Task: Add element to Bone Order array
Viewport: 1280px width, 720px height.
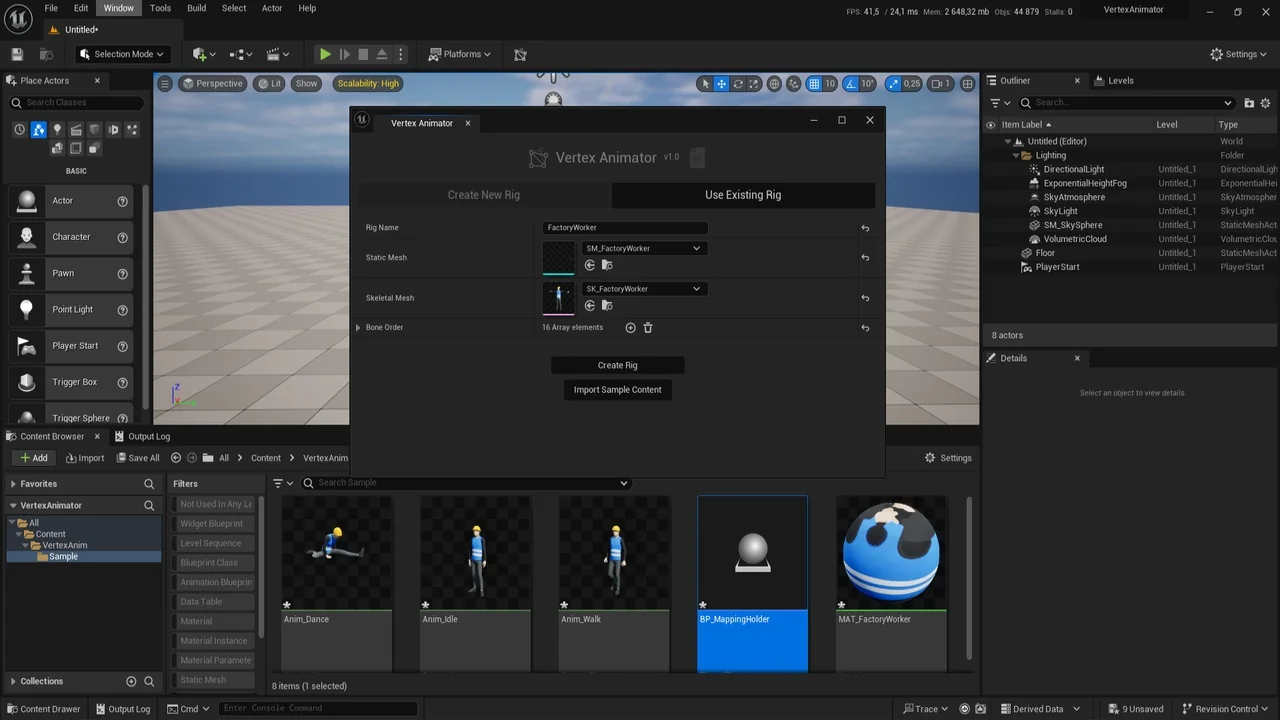Action: (x=630, y=327)
